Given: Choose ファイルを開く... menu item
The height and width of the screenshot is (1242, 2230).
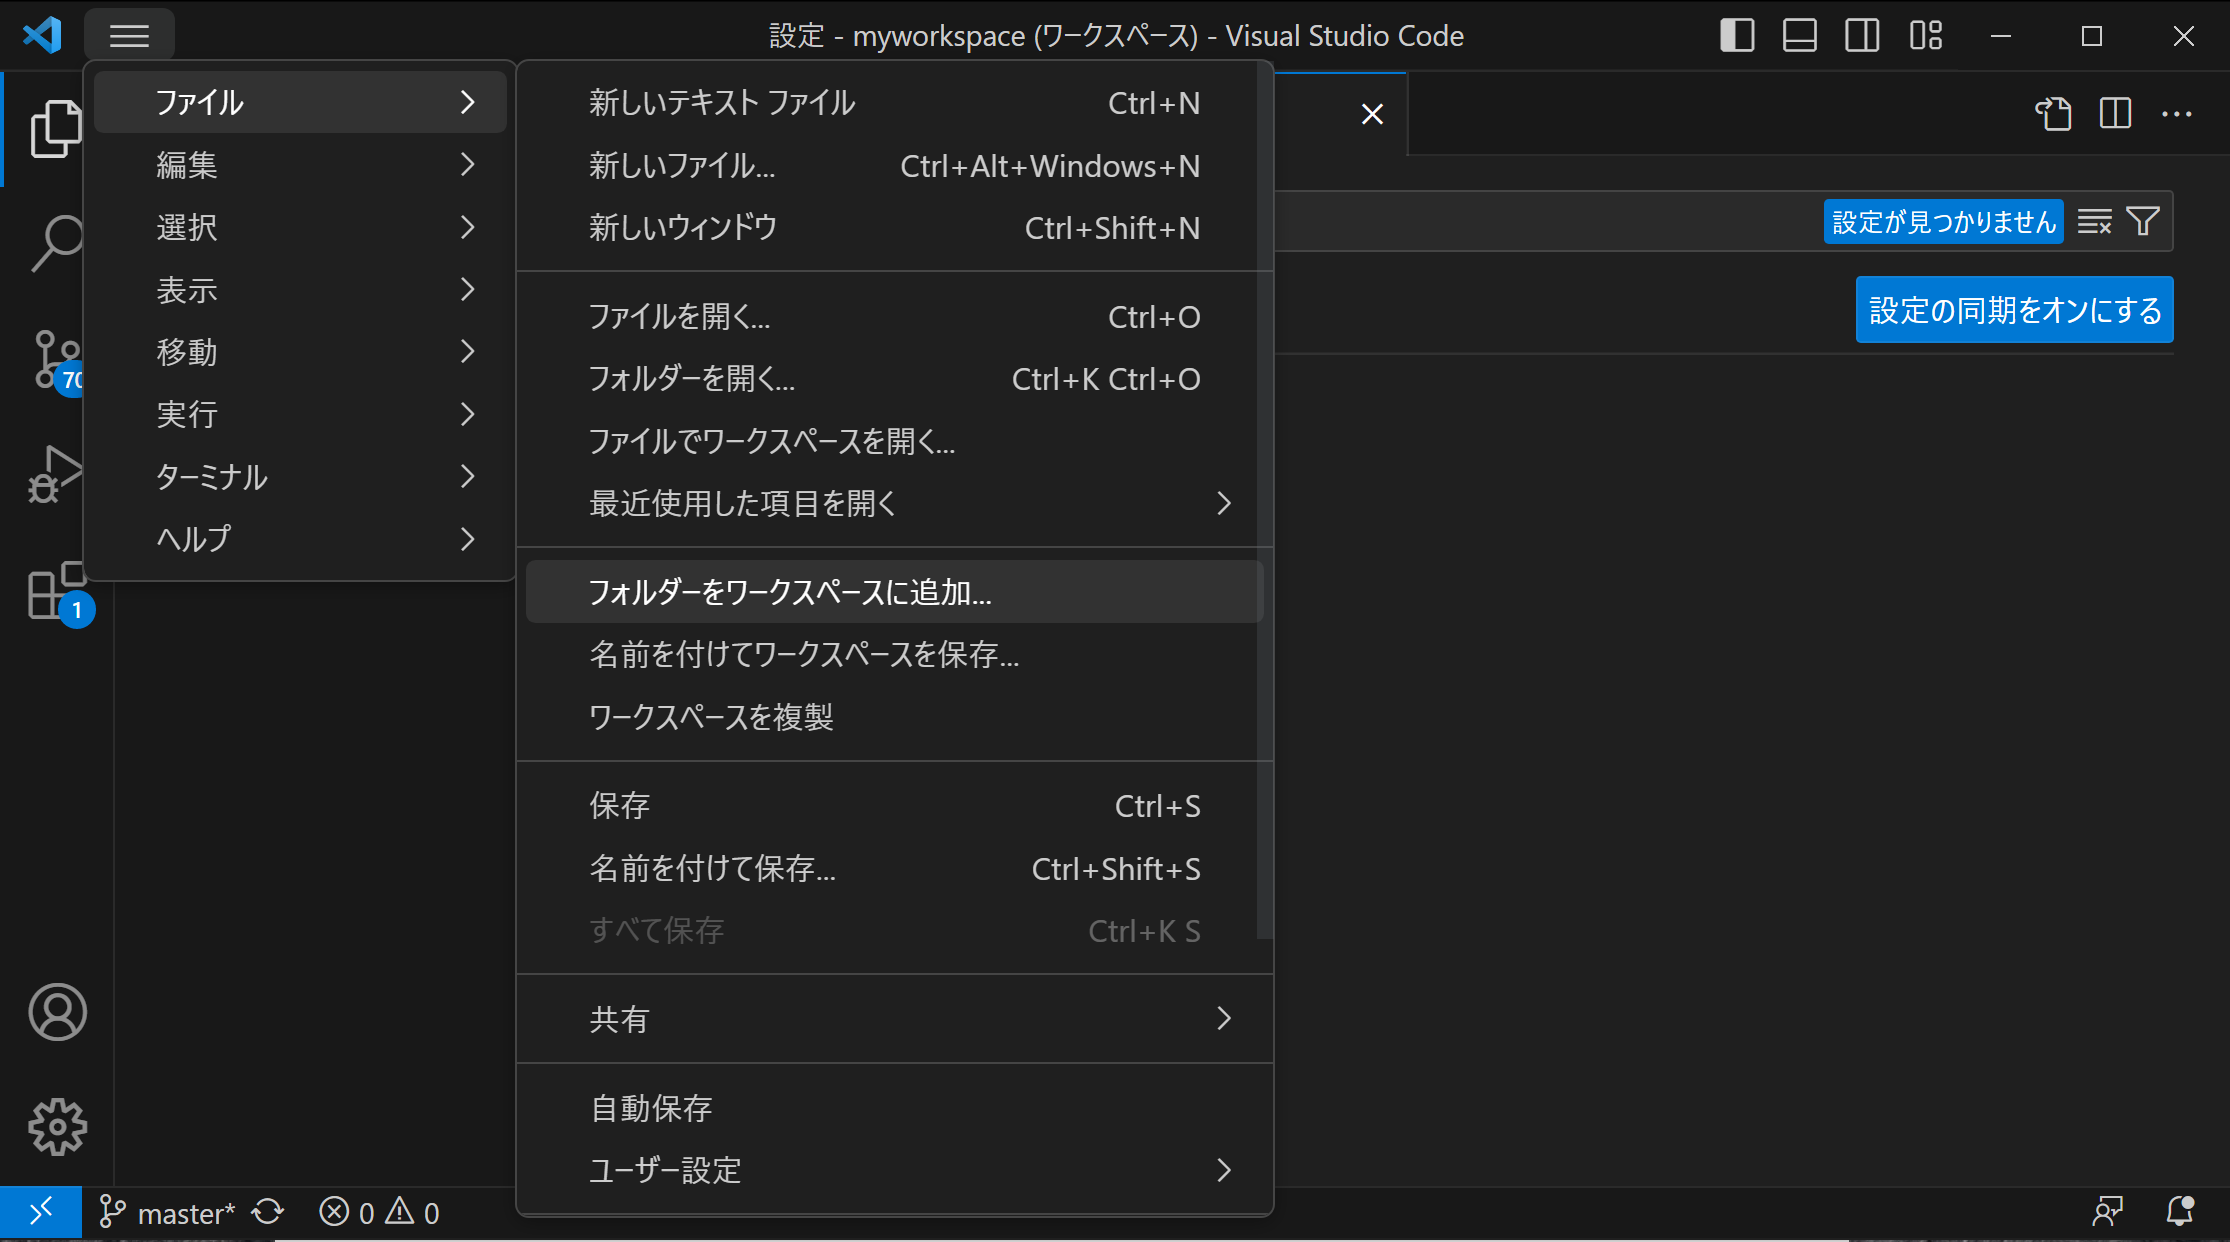Looking at the screenshot, I should (894, 317).
